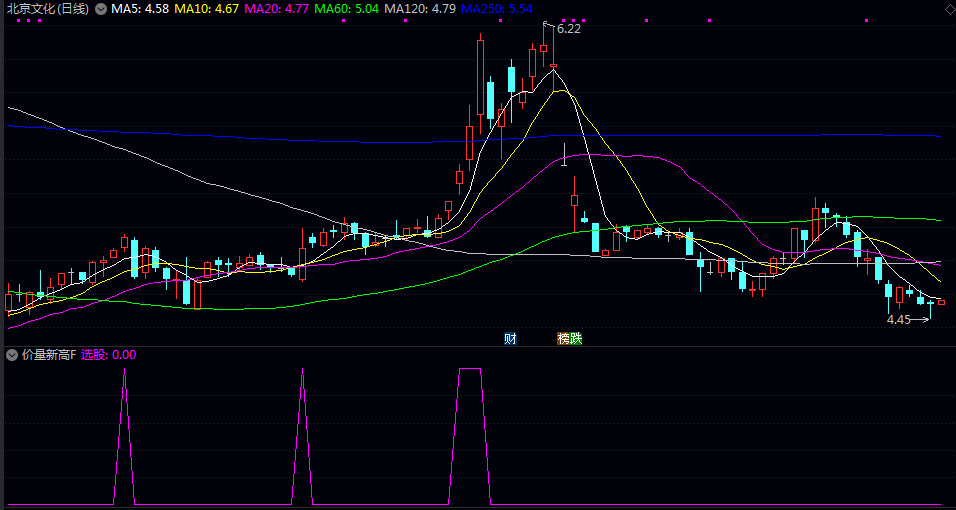
Task: Click the 4.45 low price annotation
Action: tap(898, 320)
